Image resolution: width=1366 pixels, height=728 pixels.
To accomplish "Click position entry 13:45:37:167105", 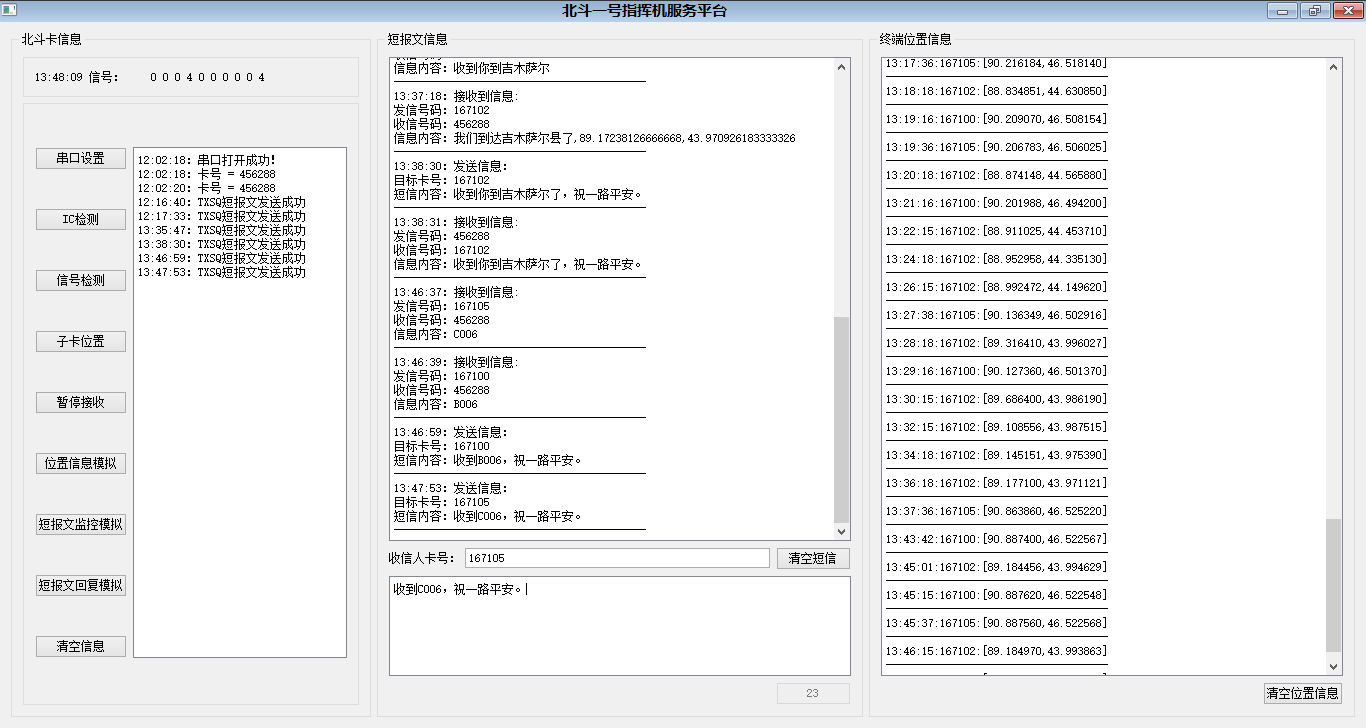I will click(996, 623).
